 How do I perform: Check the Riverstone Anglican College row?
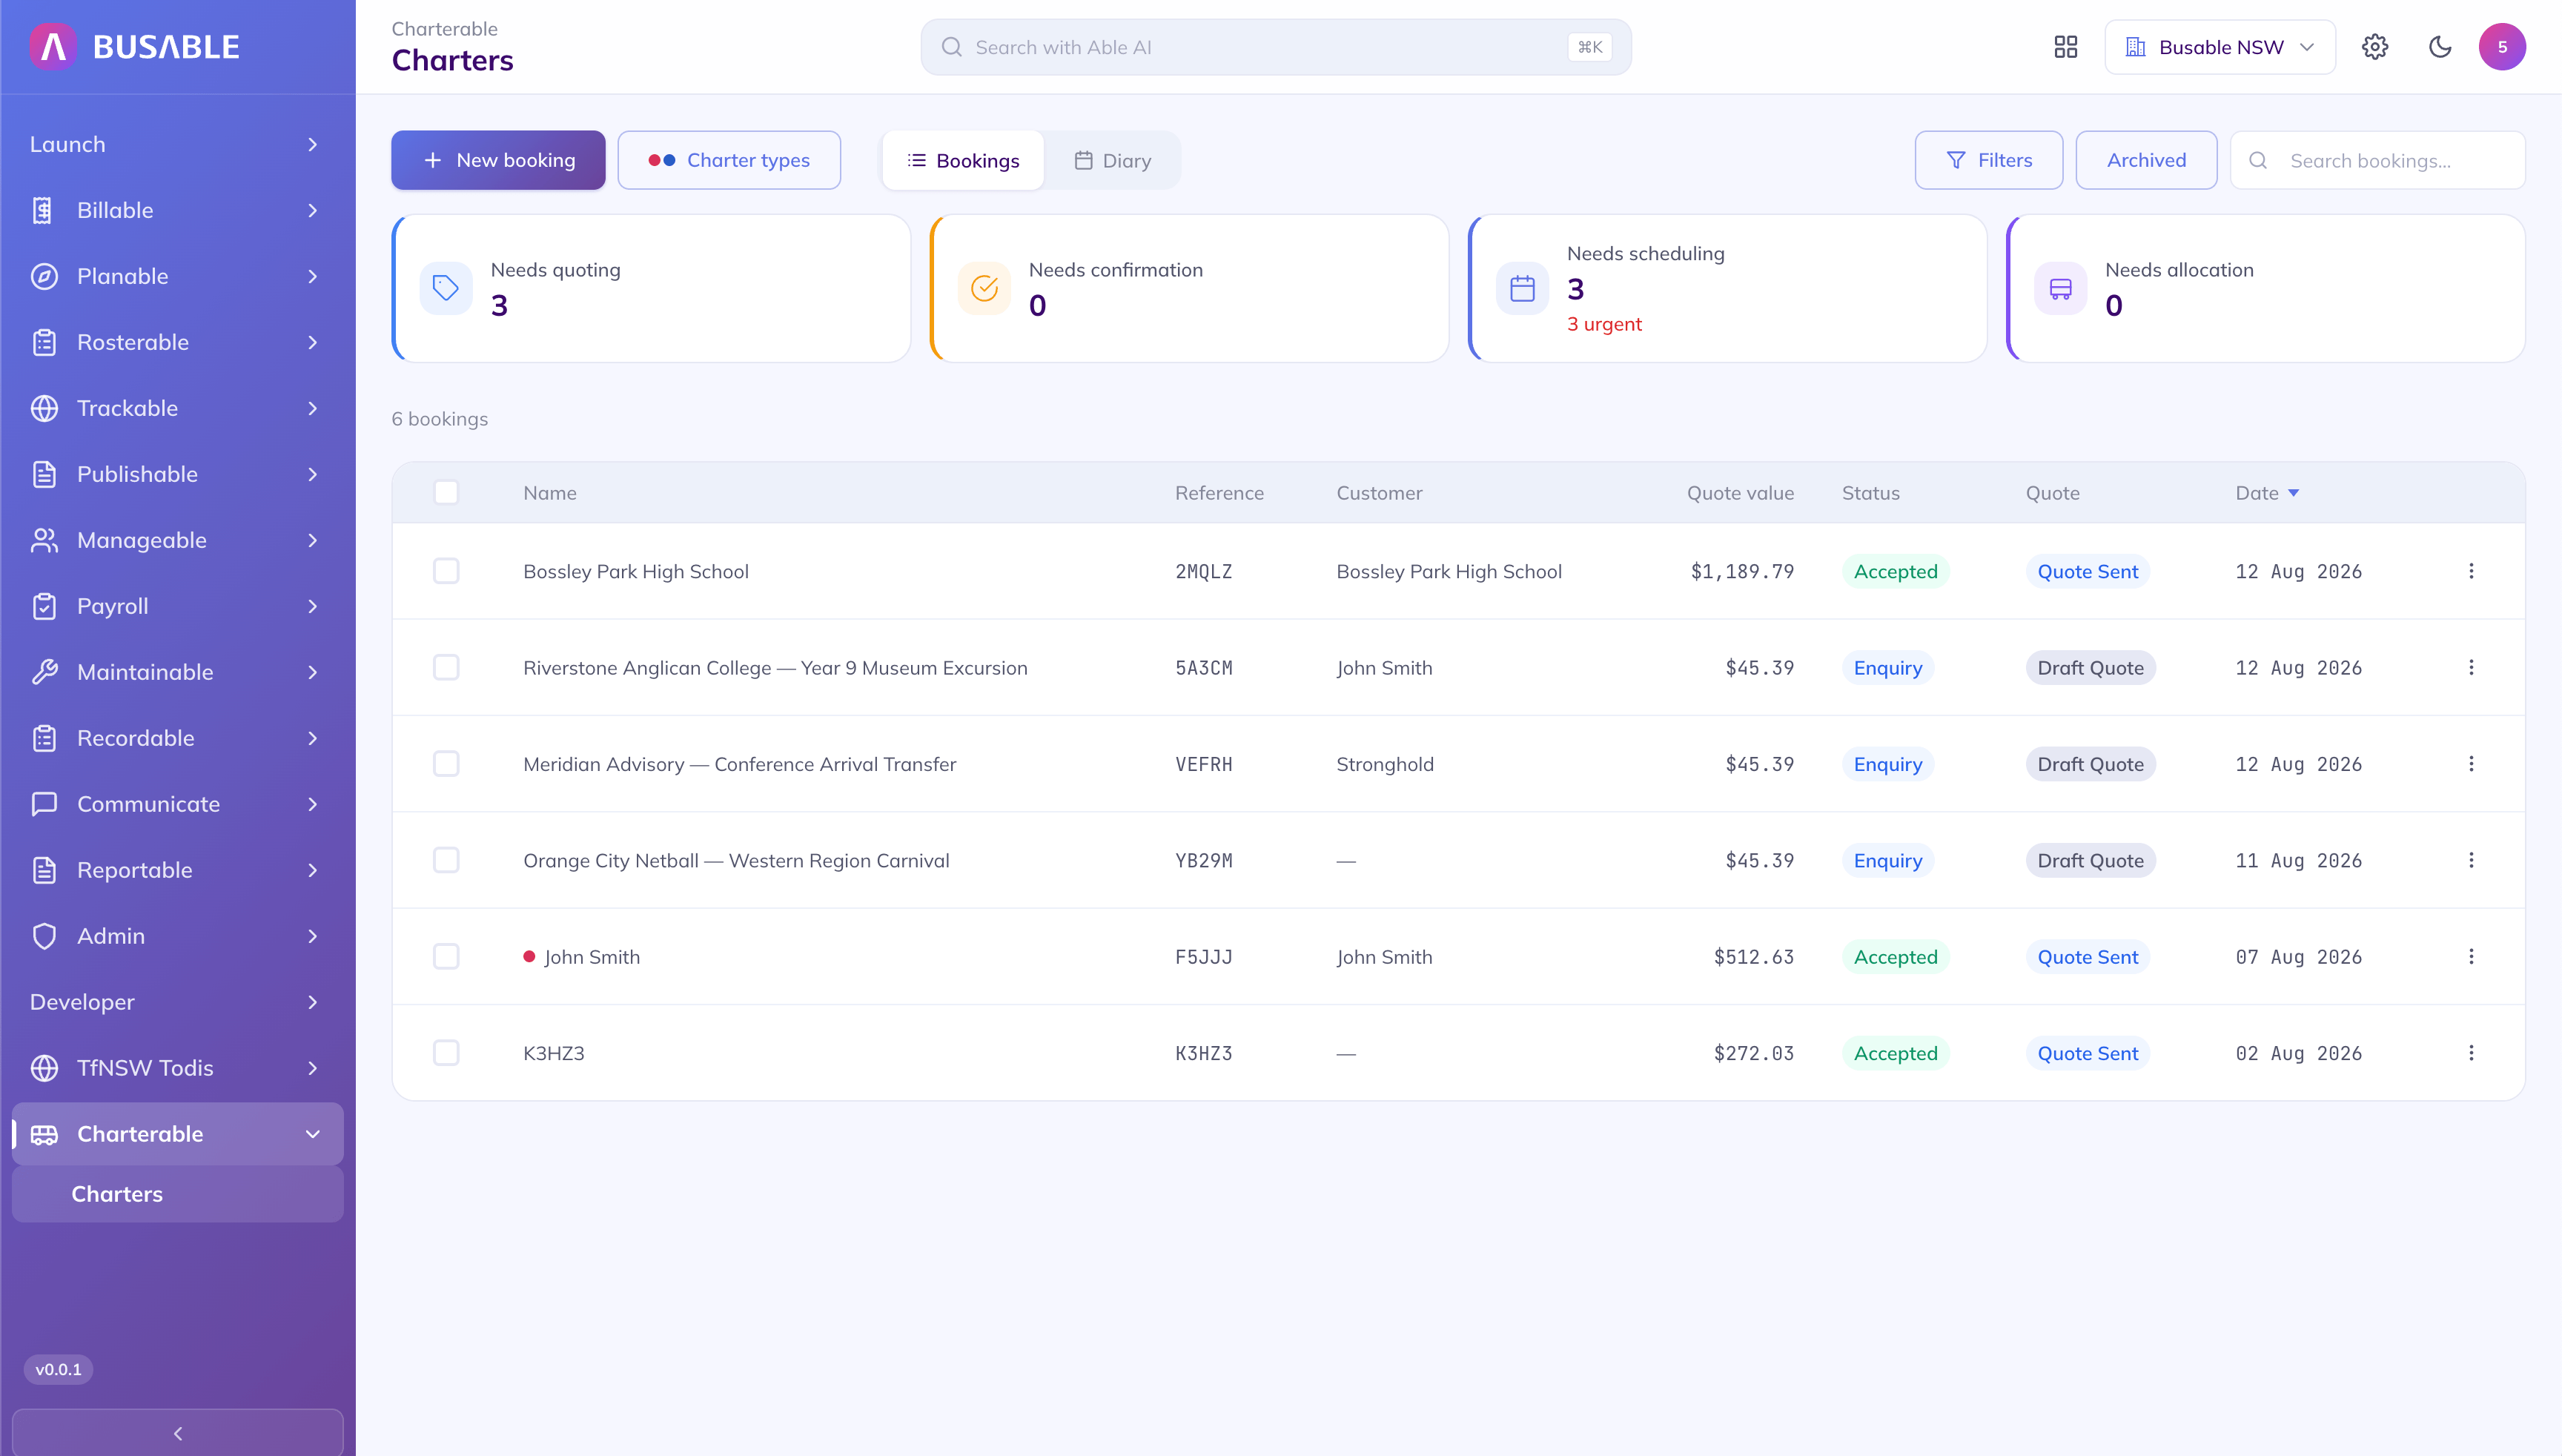point(446,667)
